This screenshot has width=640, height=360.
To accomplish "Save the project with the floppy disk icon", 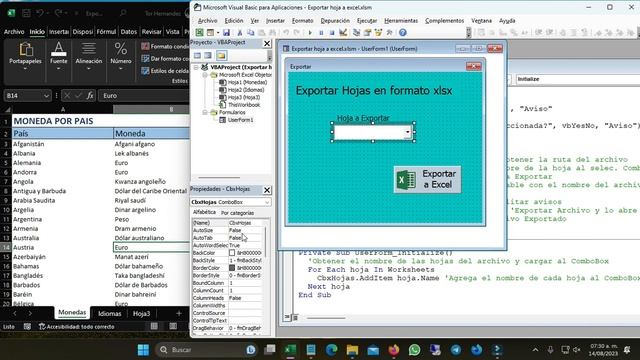I will pyautogui.click(x=226, y=33).
